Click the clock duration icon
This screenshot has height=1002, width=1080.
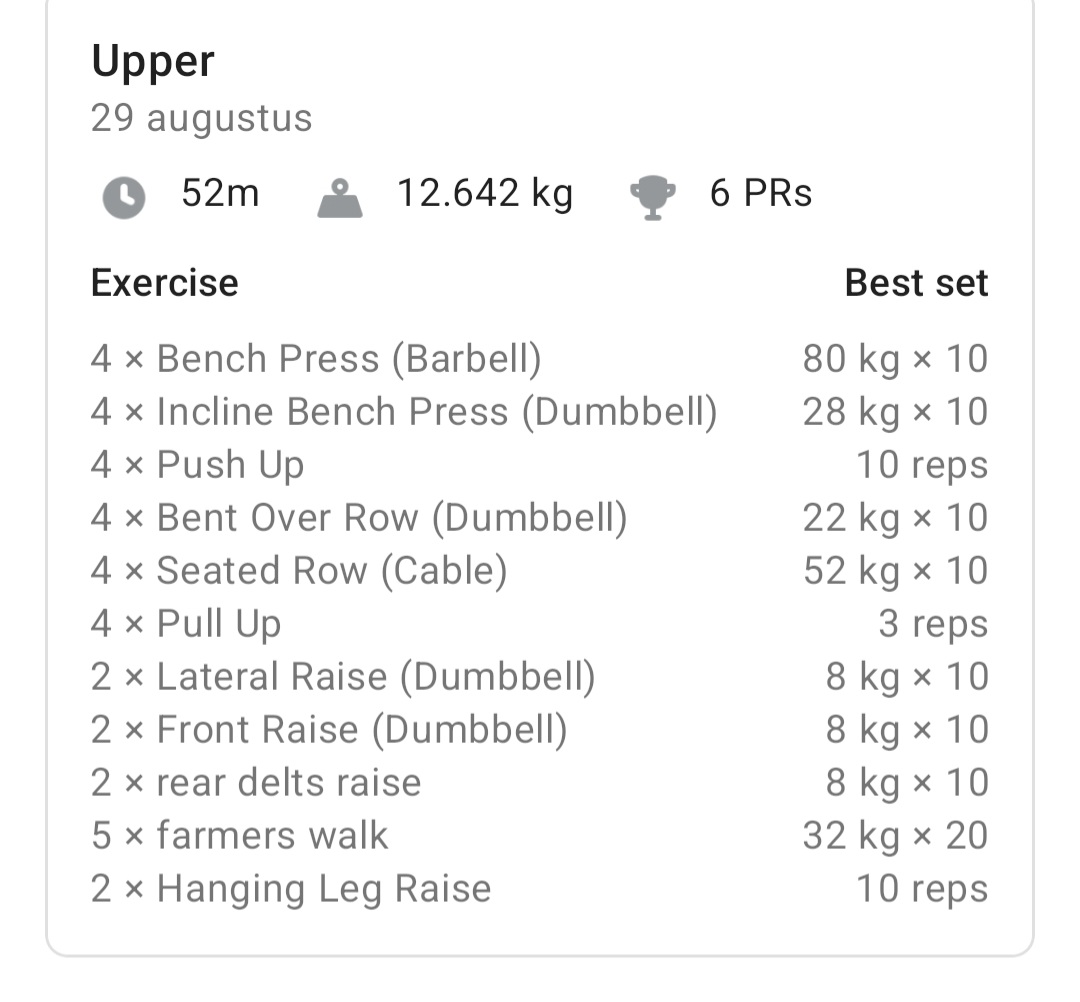point(121,196)
